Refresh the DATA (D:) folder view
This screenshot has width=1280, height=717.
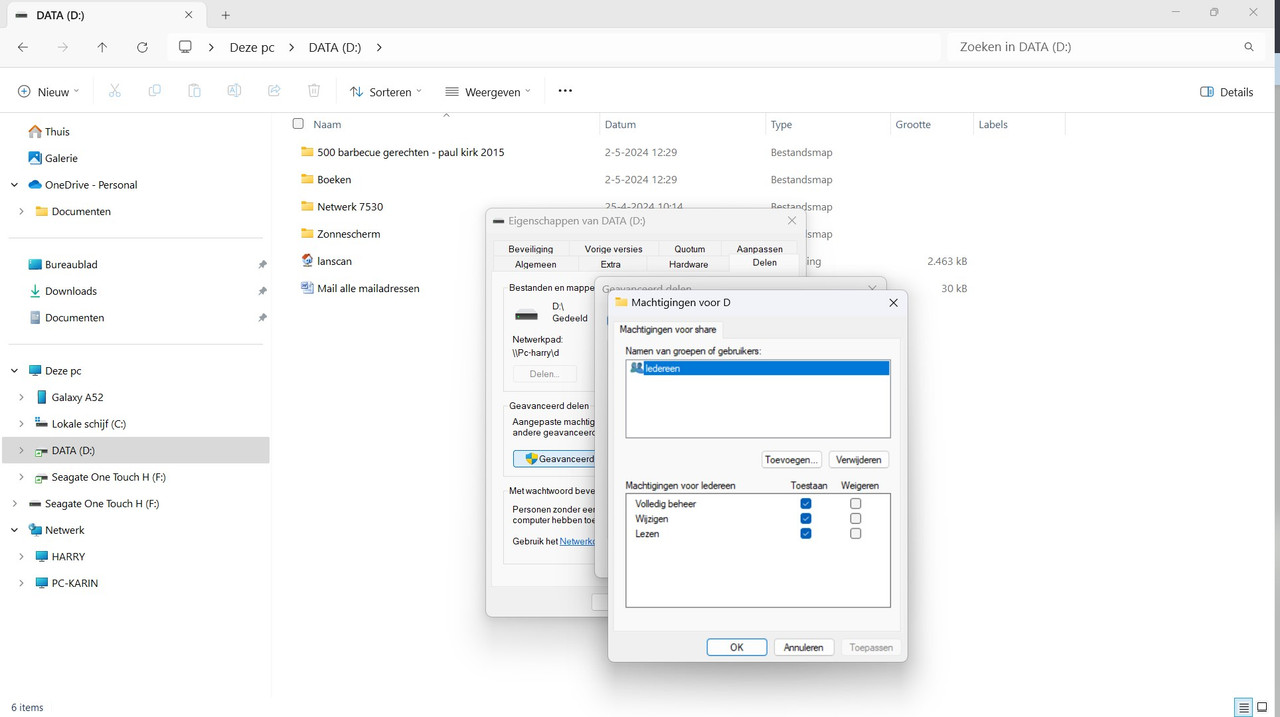142,47
